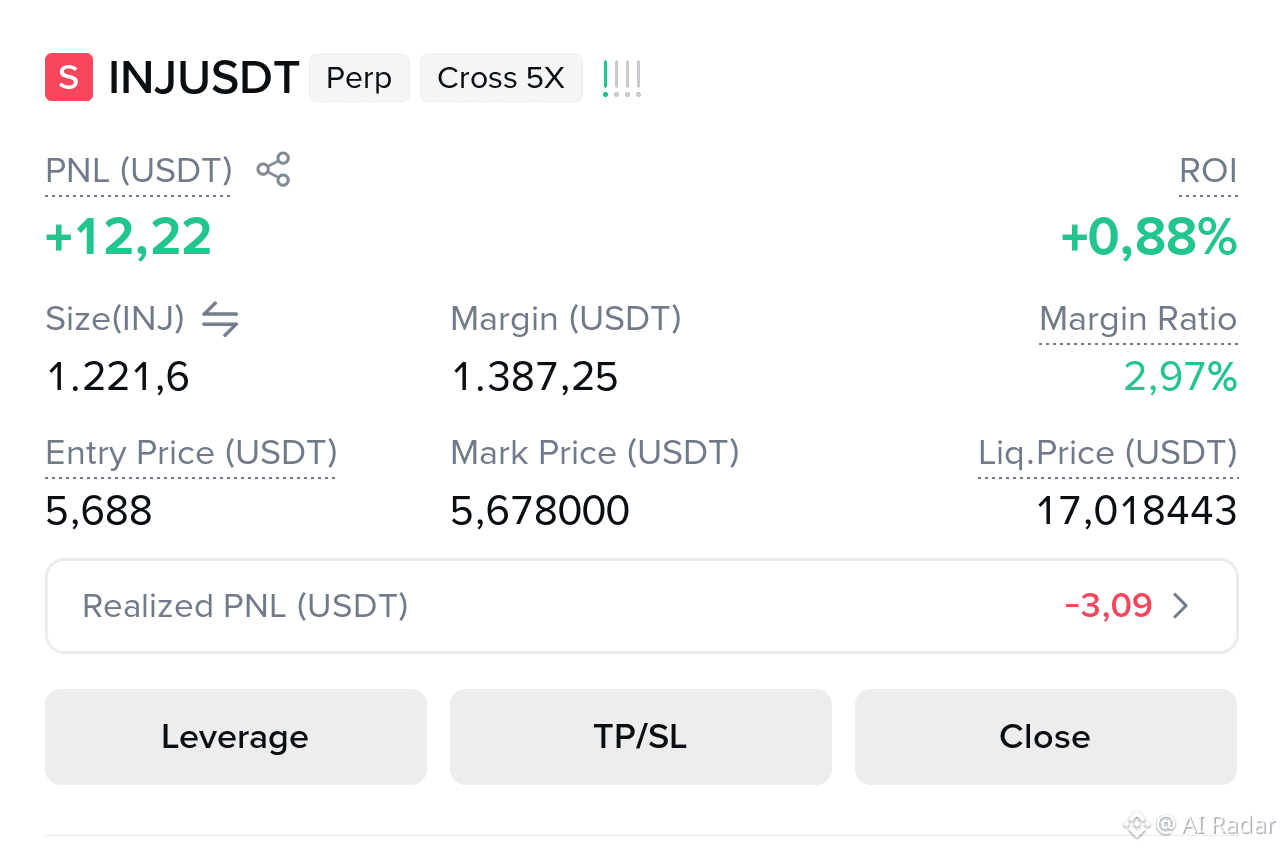The image size is (1284, 850).
Task: Click the ROI underlined label
Action: [x=1208, y=171]
